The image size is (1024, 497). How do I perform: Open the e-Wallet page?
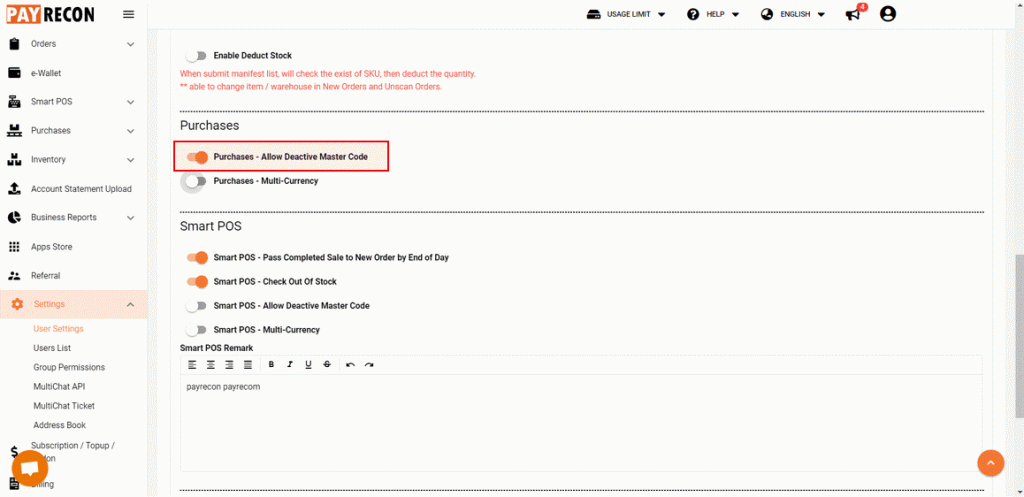[x=46, y=73]
